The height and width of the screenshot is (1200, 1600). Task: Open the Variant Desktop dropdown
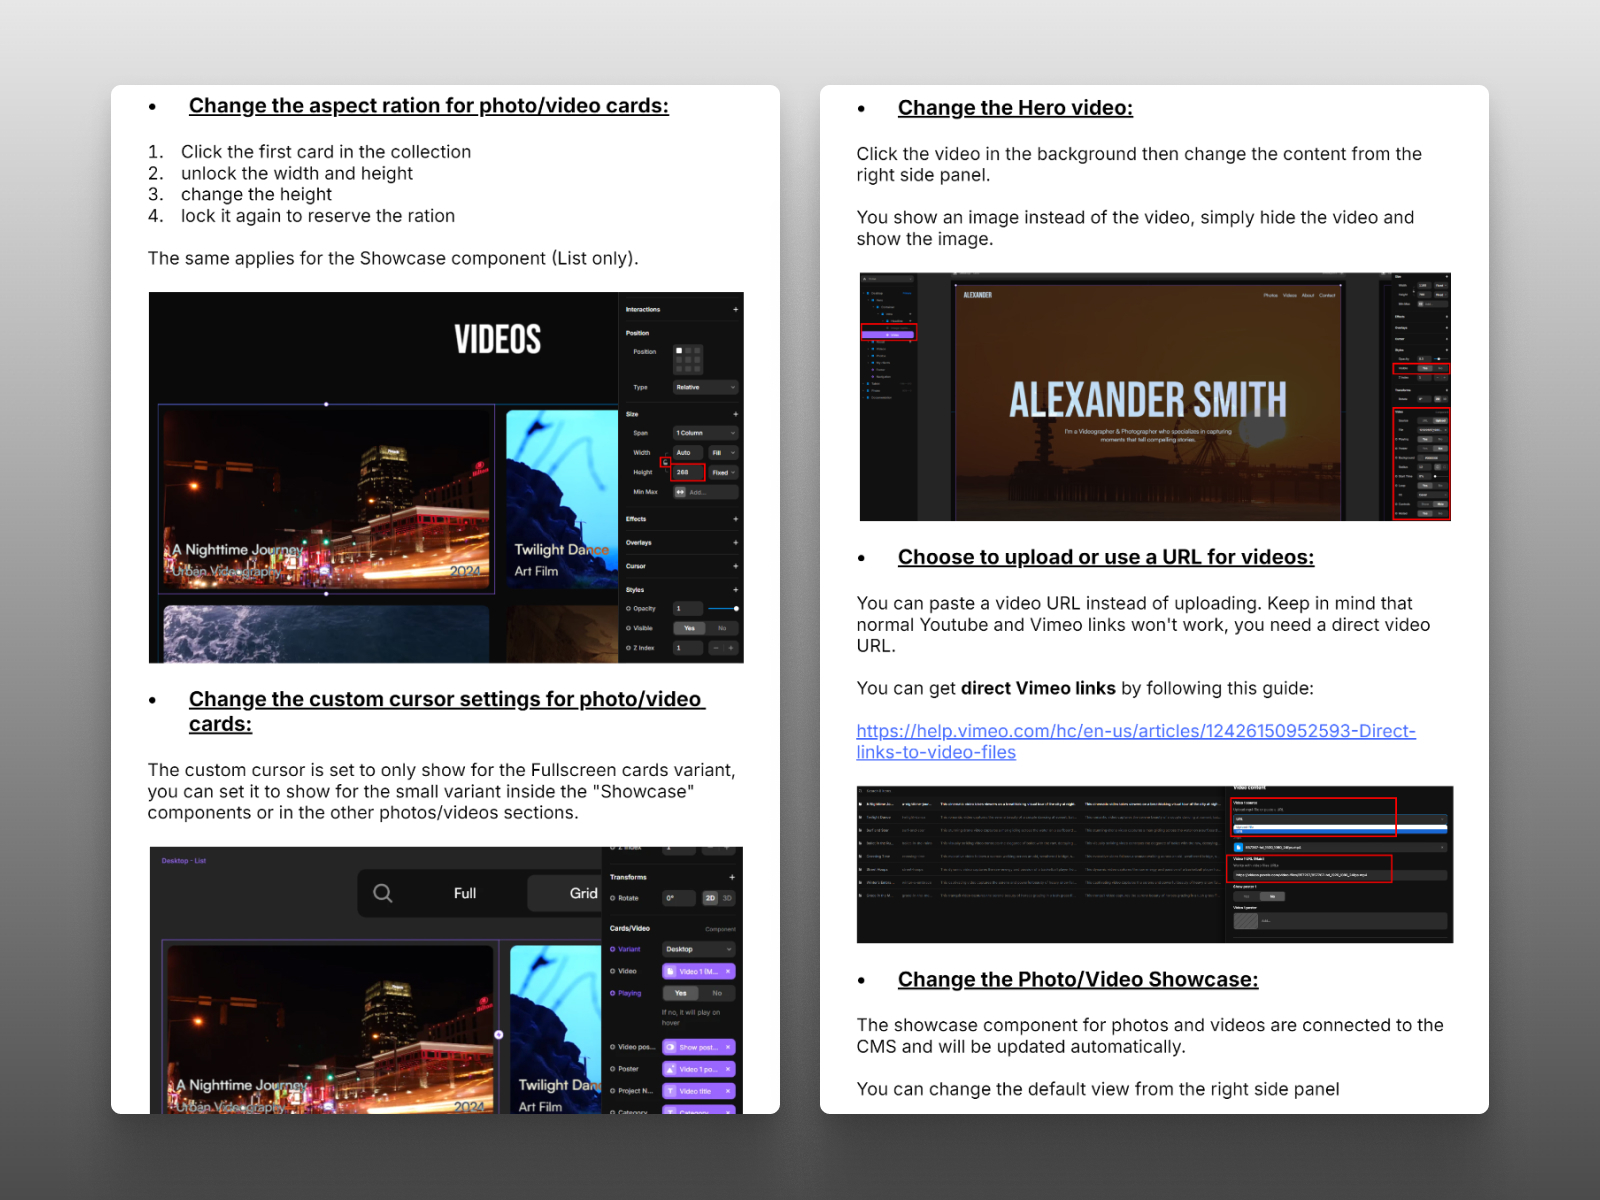point(699,949)
